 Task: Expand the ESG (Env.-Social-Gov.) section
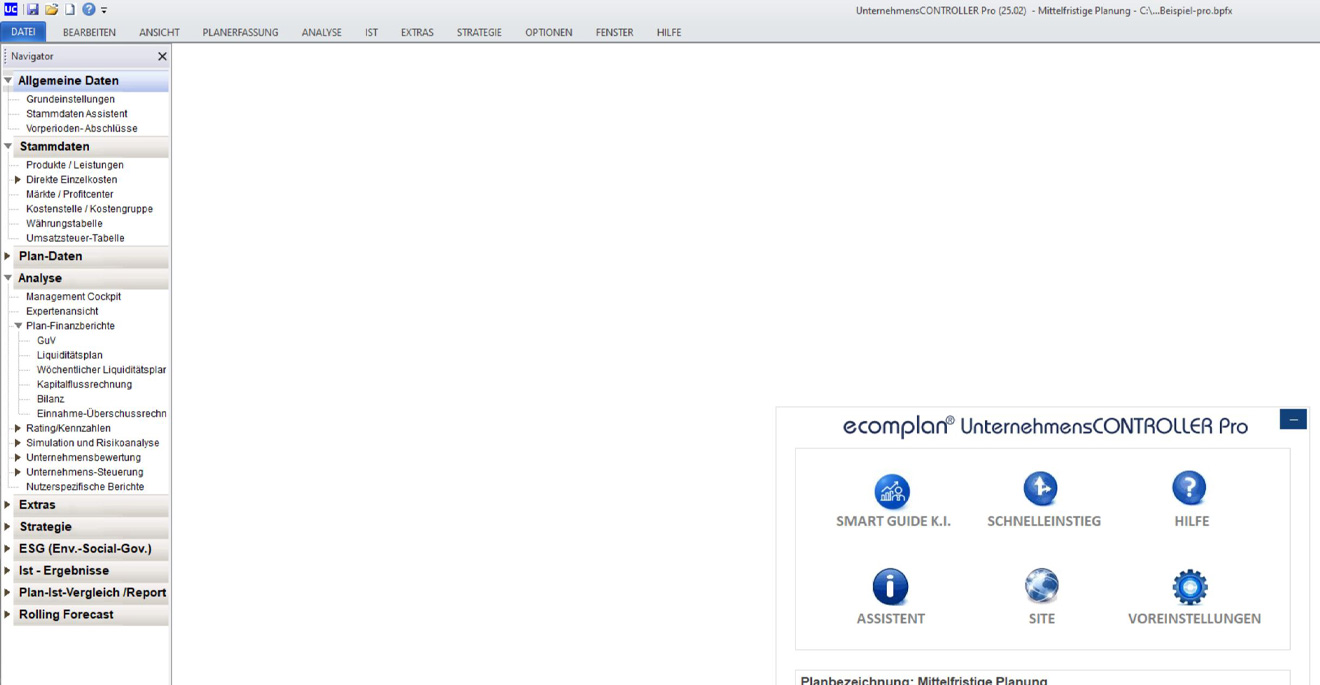coord(8,549)
